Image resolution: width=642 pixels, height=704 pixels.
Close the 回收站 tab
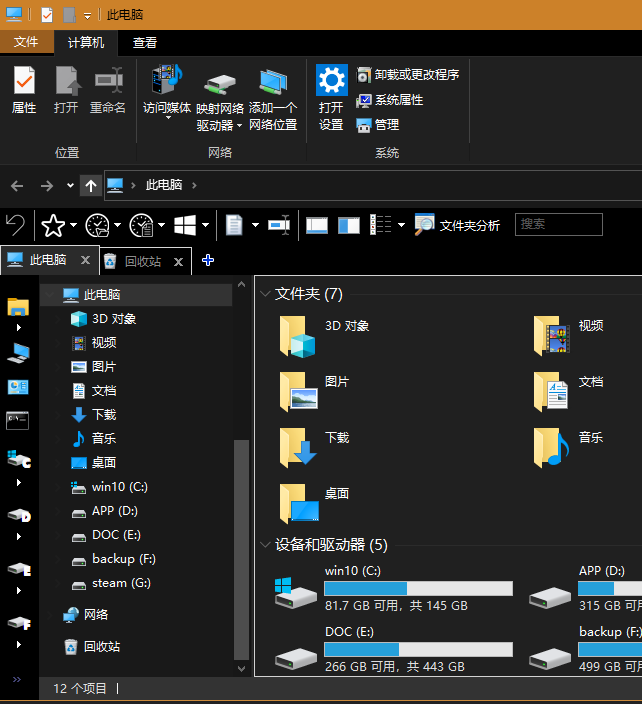pyautogui.click(x=179, y=261)
